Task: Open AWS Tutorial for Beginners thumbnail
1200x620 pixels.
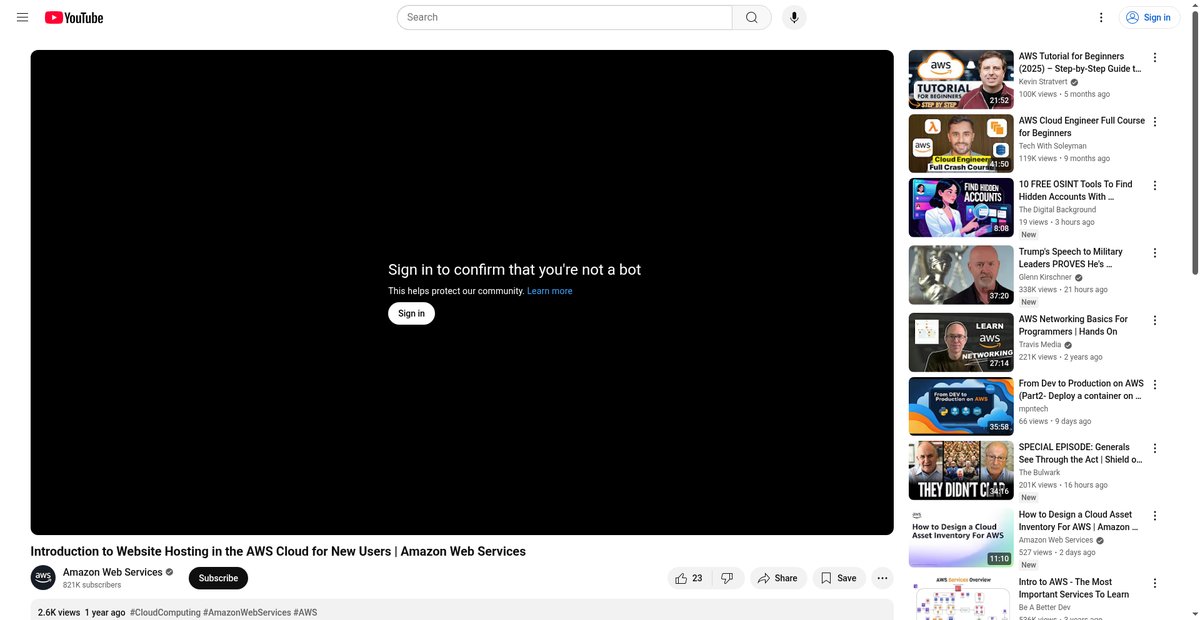Action: [x=960, y=79]
